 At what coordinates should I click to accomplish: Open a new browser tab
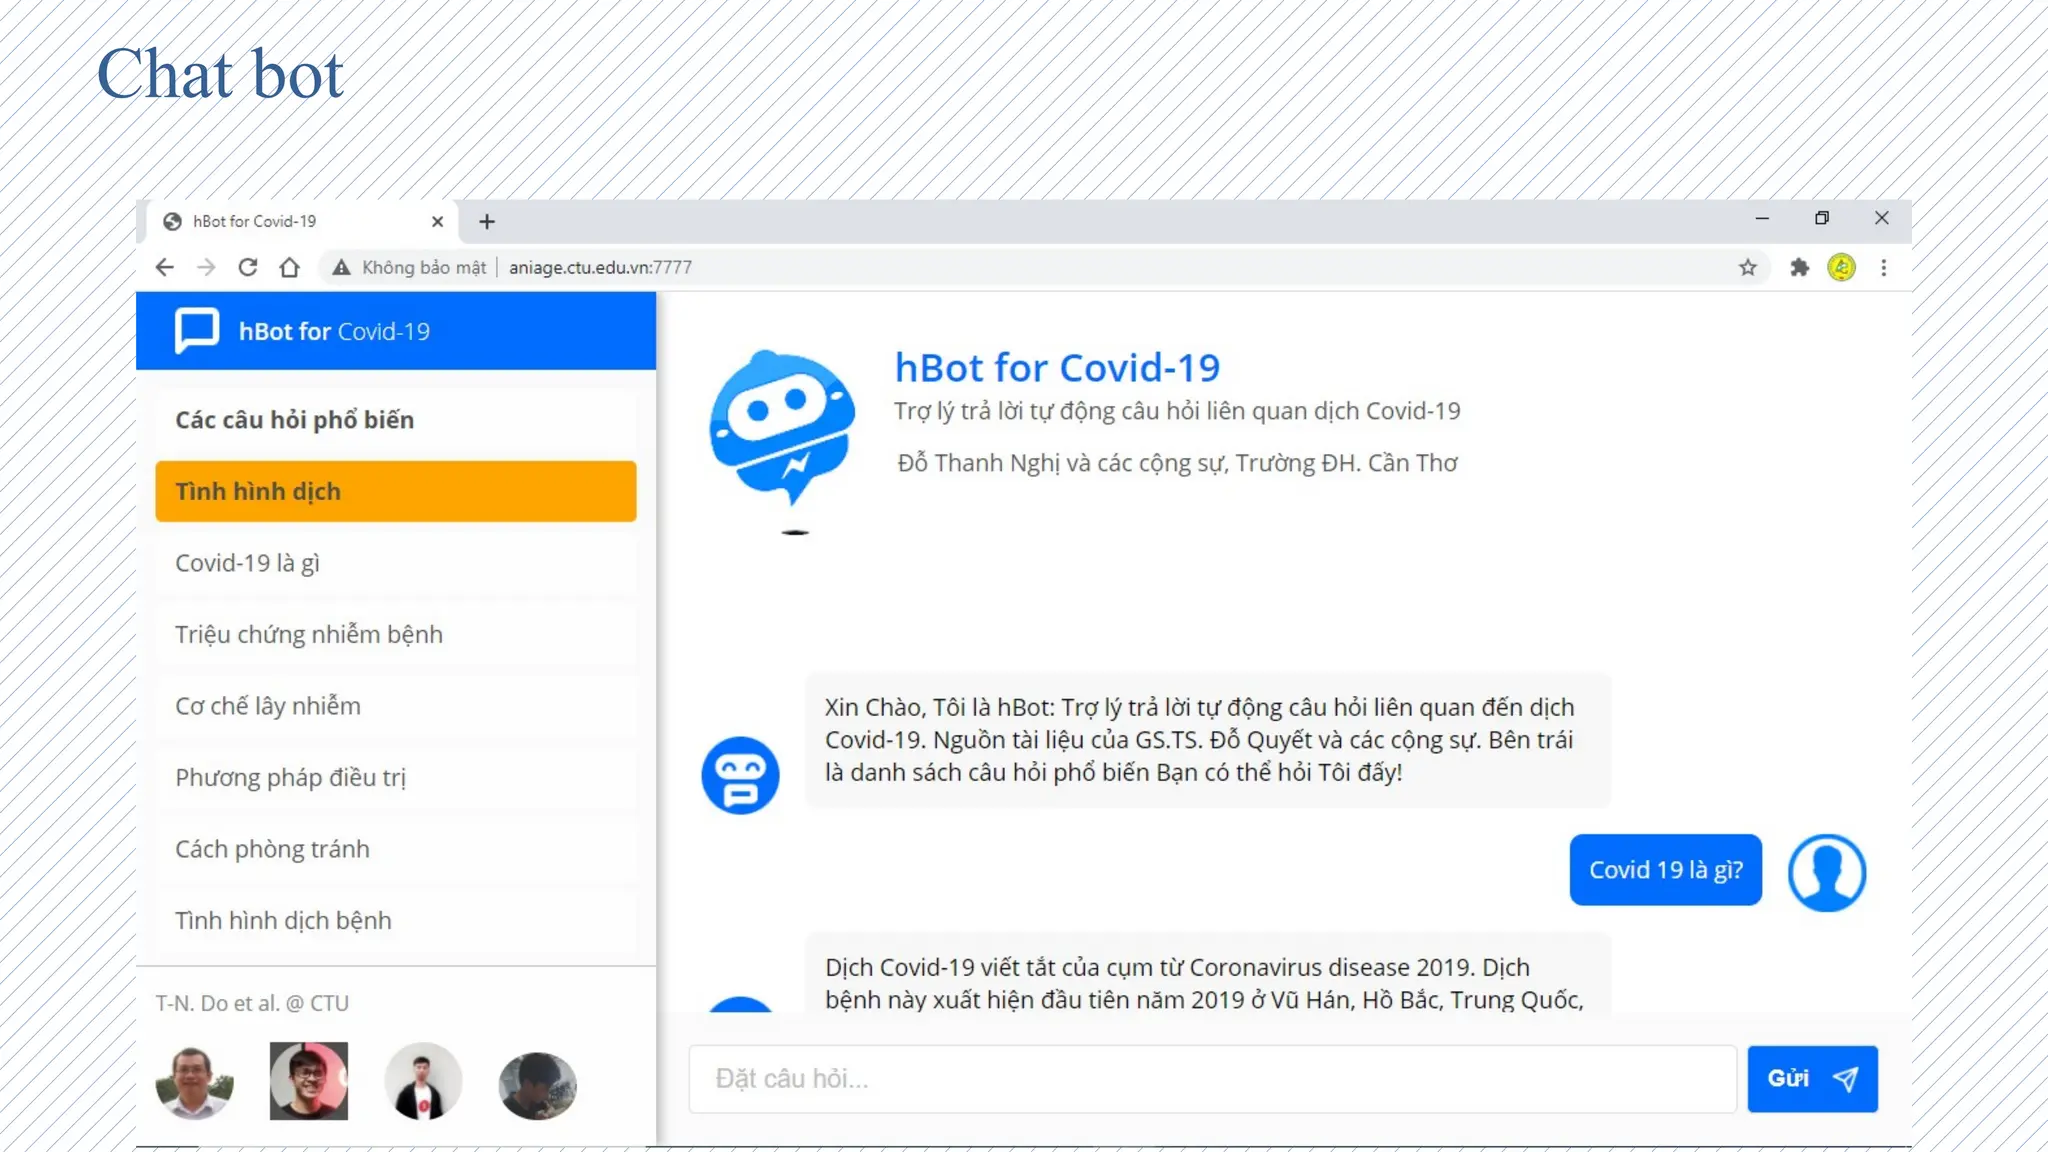(x=487, y=221)
